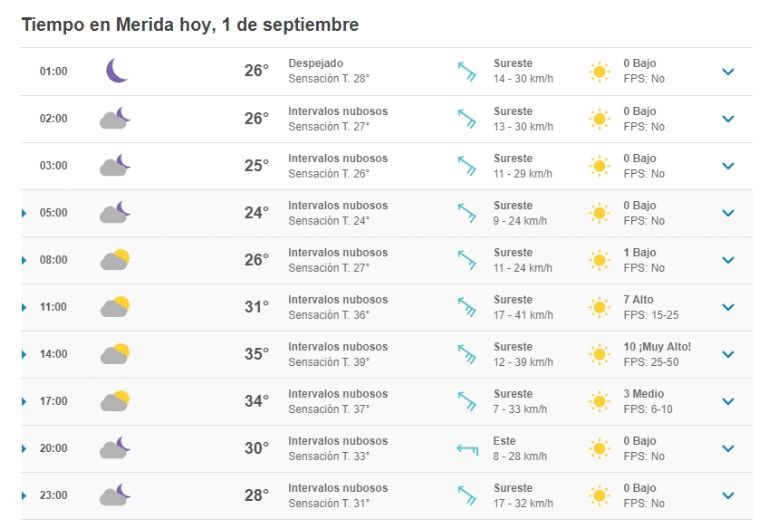Click the southeast wind arrow at 08:00

(467, 260)
